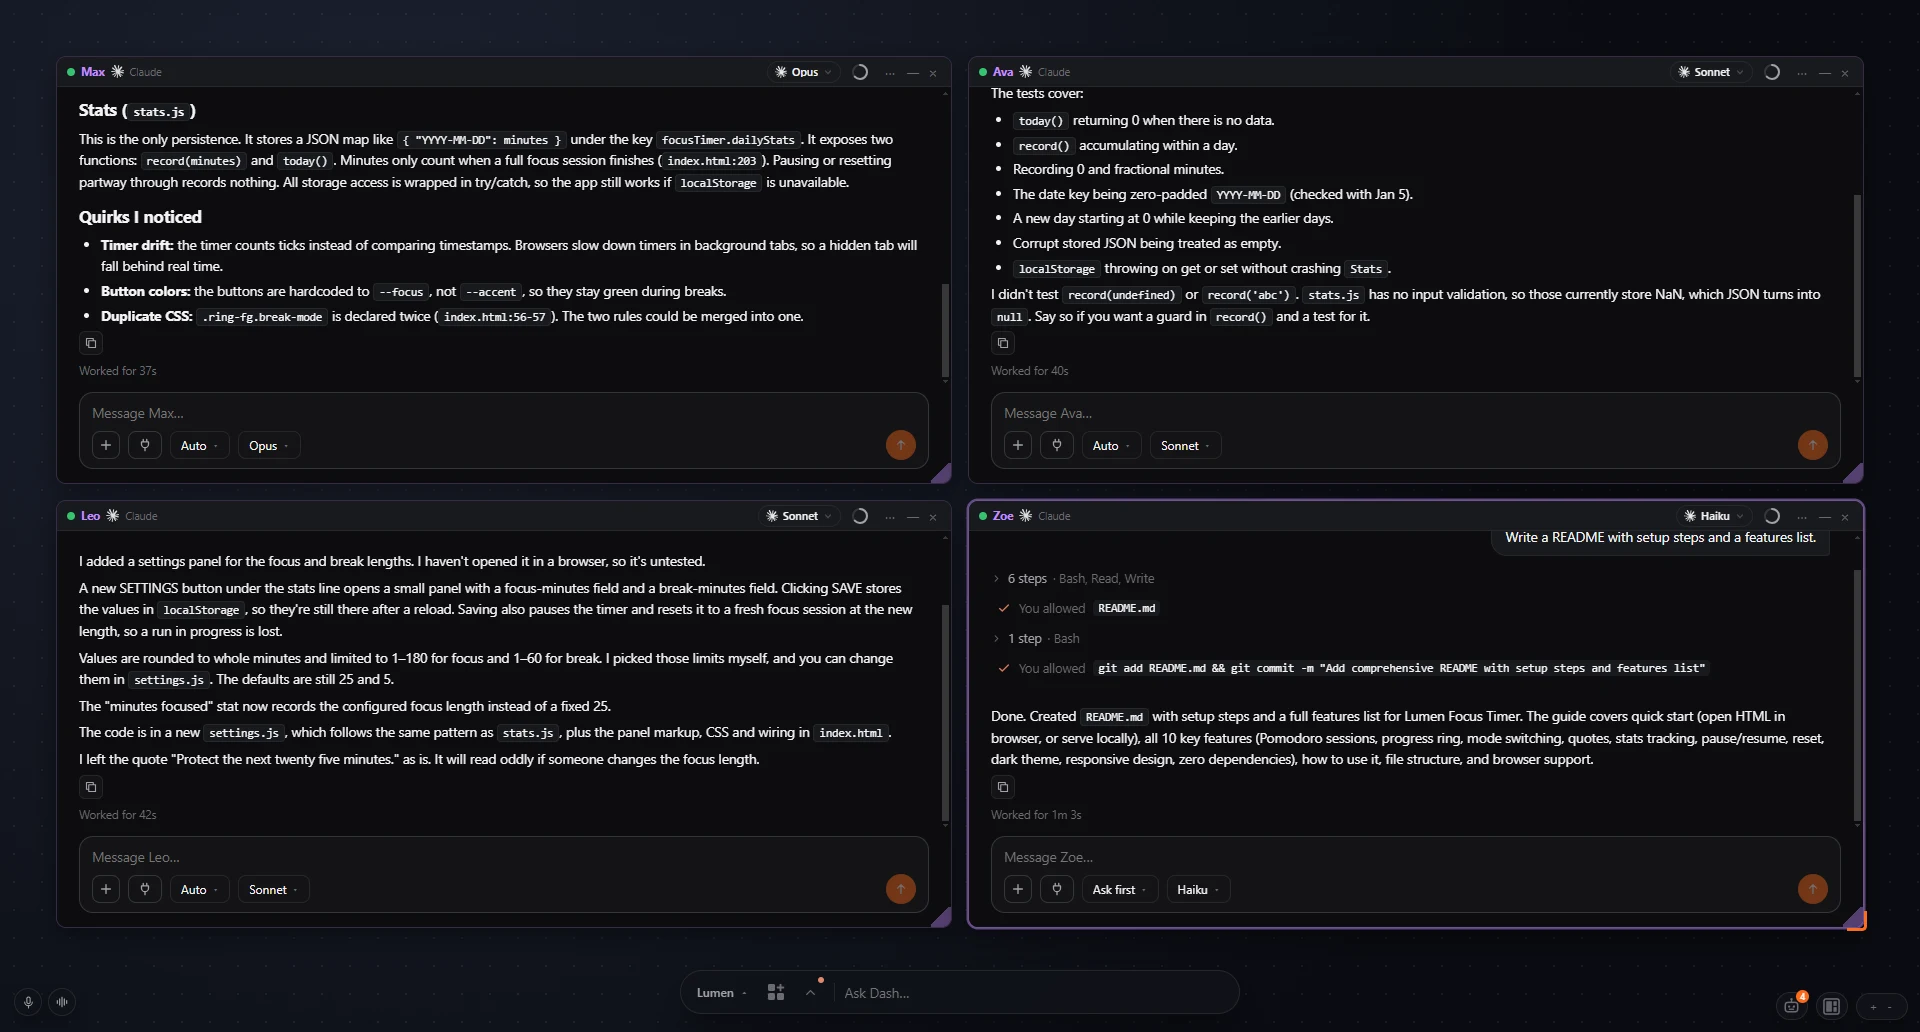
Task: Focus the 'Message Ava...' input field
Action: tap(1416, 413)
